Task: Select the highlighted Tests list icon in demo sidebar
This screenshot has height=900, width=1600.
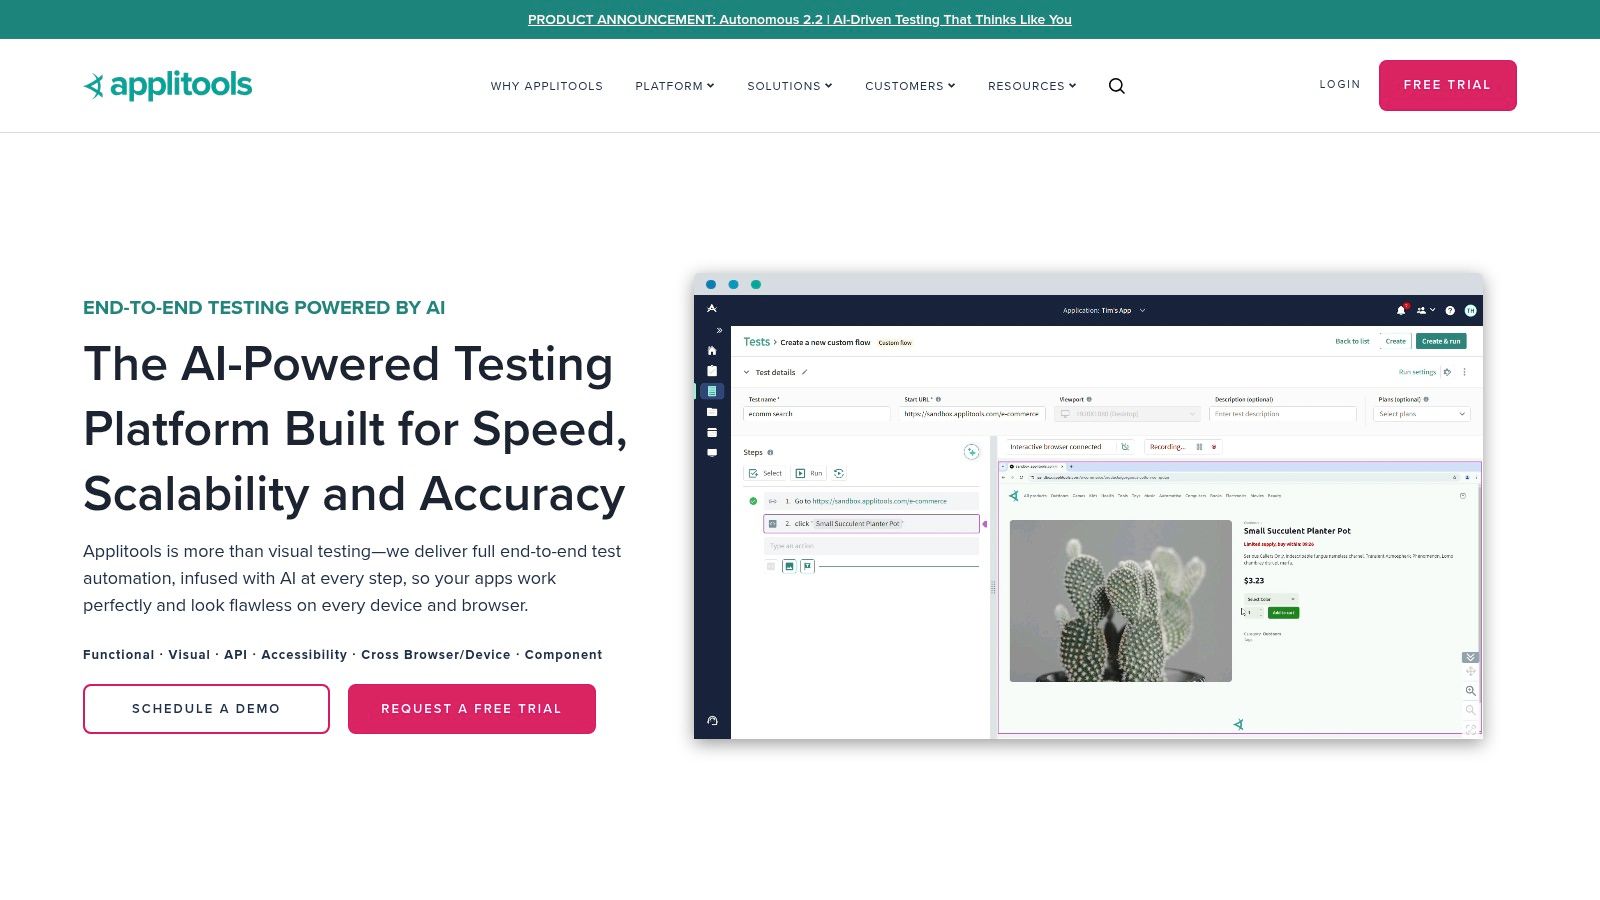Action: tap(712, 391)
